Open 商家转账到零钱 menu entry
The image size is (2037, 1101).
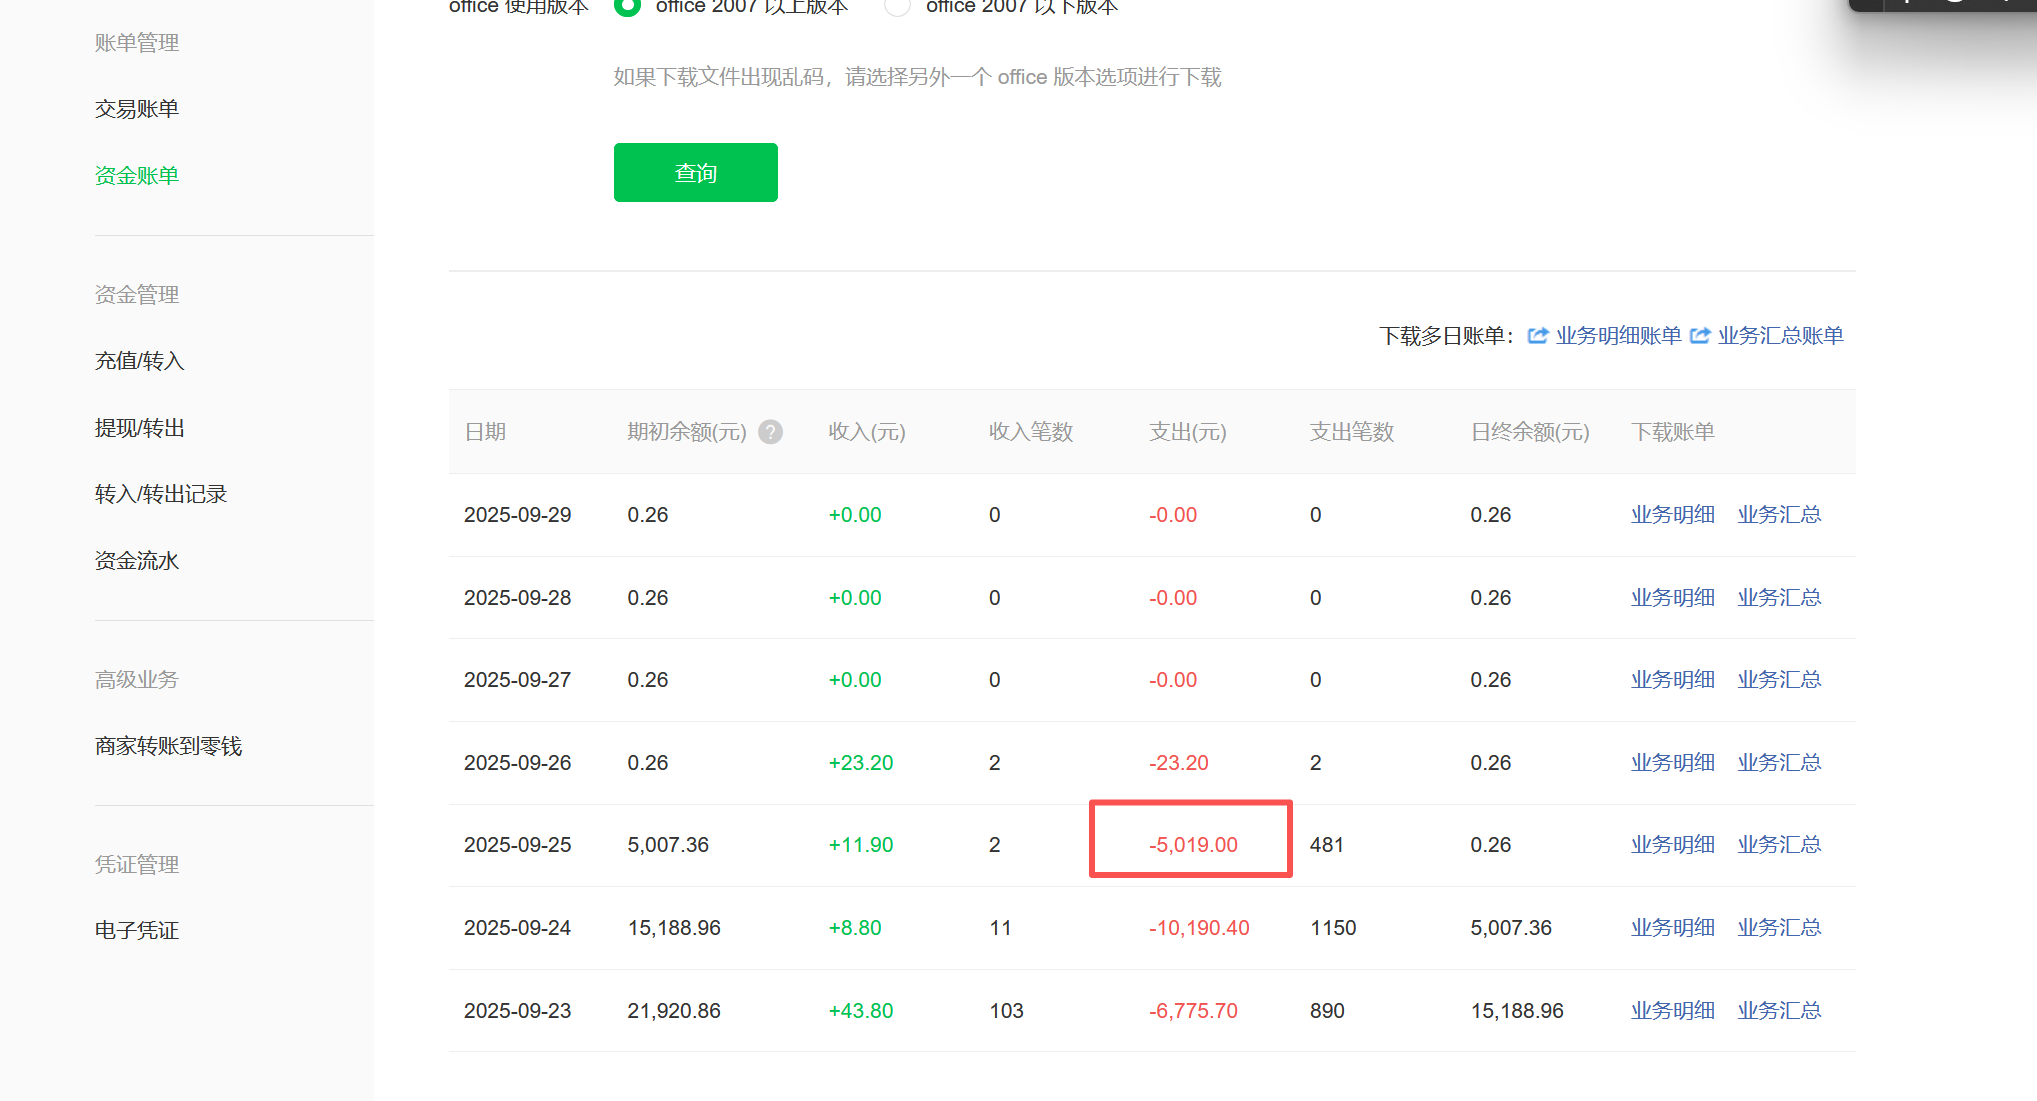169,746
